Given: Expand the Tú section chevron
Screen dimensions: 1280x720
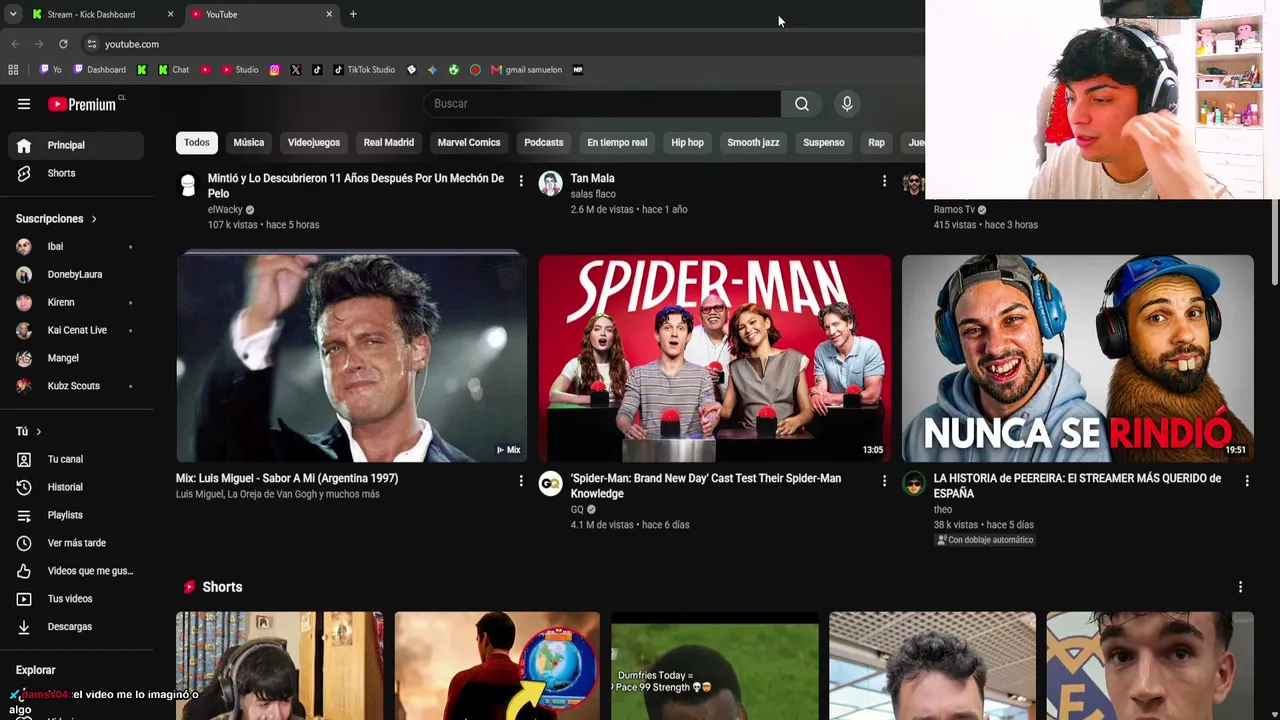Looking at the screenshot, I should pos(38,432).
